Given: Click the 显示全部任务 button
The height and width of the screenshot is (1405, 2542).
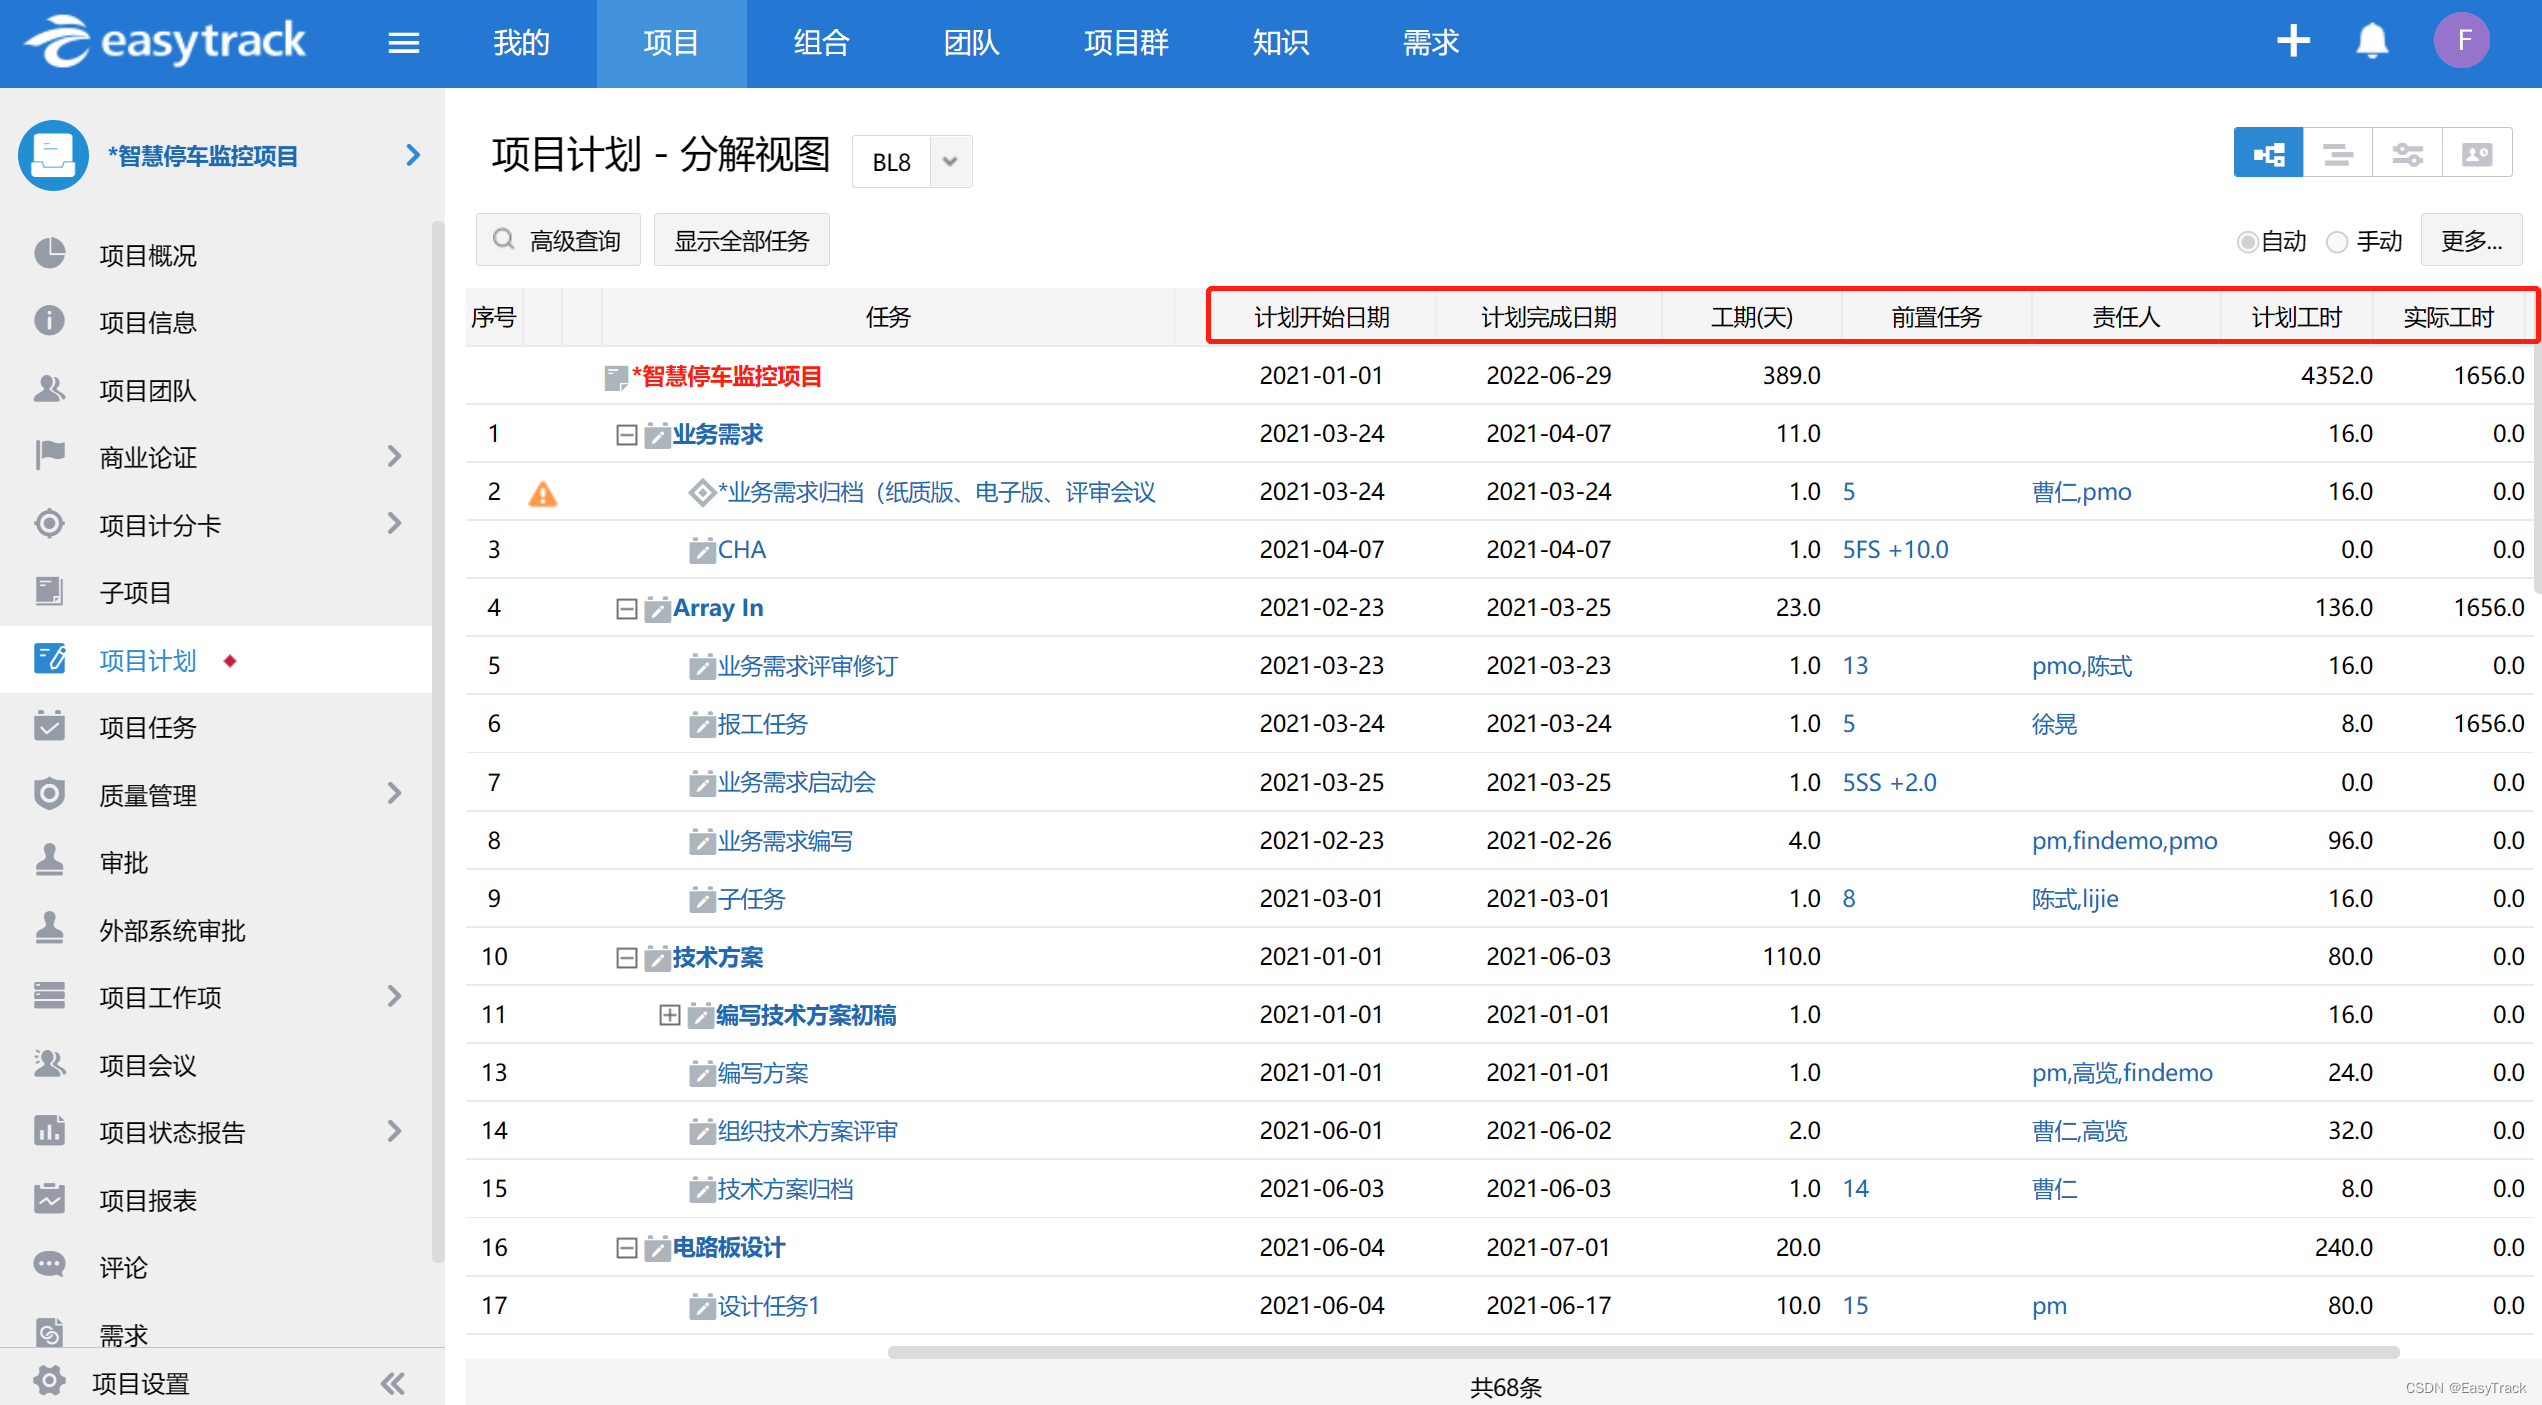Looking at the screenshot, I should (x=741, y=241).
